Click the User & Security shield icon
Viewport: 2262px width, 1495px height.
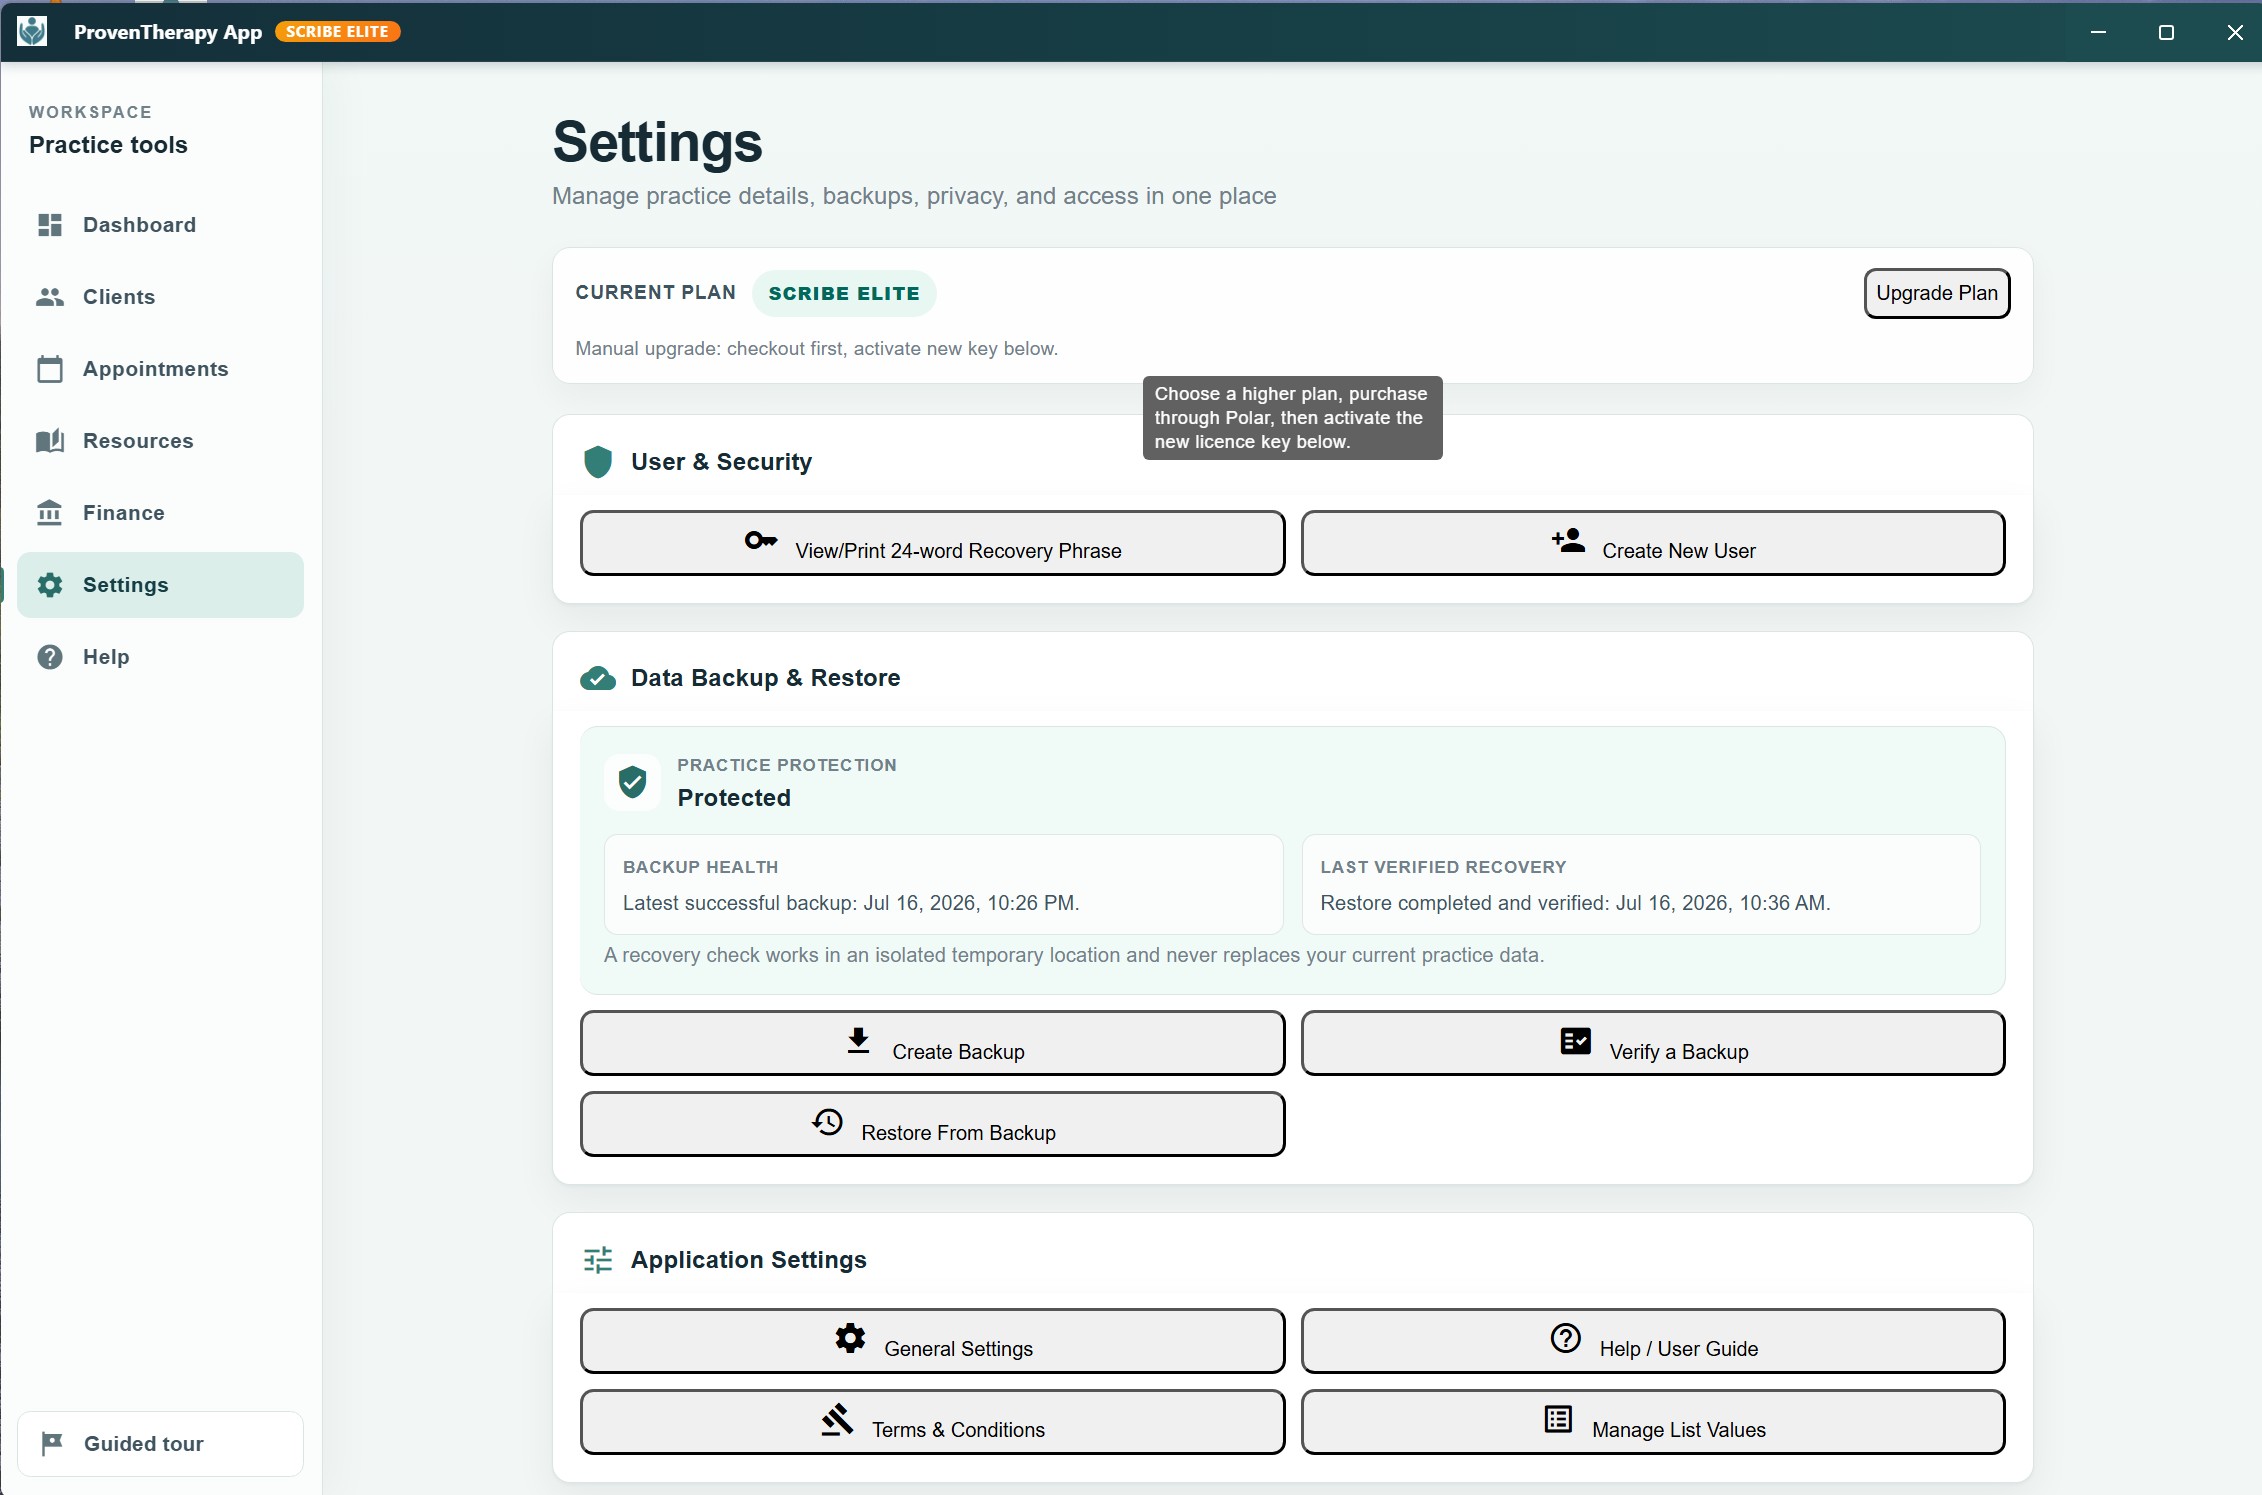pyautogui.click(x=598, y=462)
